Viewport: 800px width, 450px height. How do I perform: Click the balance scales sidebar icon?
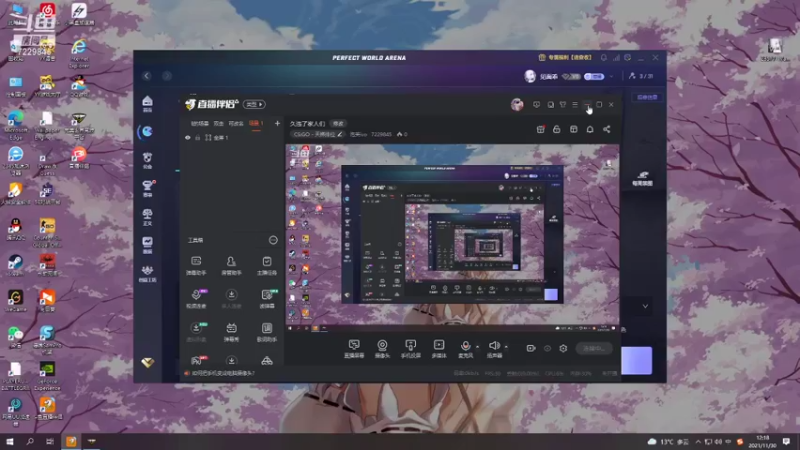click(x=147, y=216)
